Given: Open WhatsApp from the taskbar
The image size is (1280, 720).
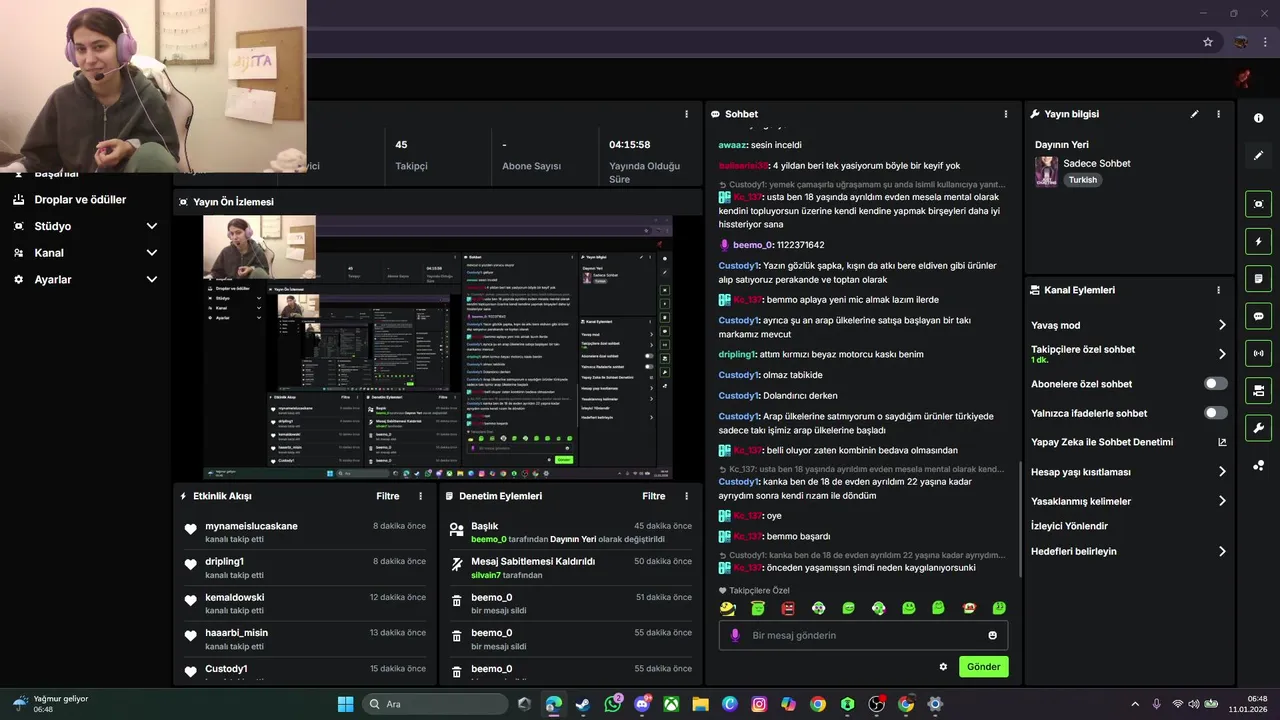Looking at the screenshot, I should 612,704.
